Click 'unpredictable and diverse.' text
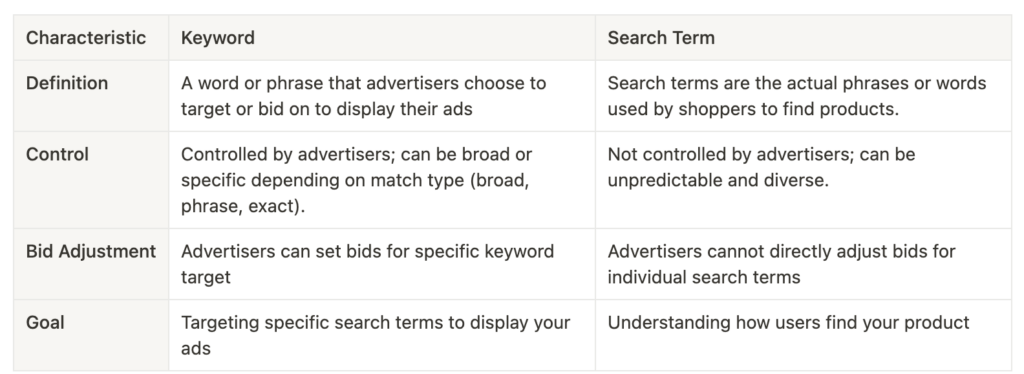 coord(718,180)
